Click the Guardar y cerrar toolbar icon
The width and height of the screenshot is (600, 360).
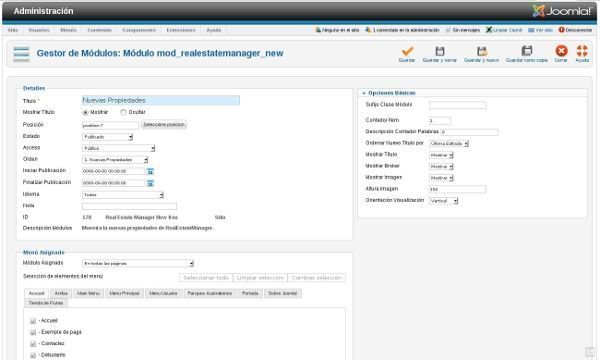[x=440, y=51]
